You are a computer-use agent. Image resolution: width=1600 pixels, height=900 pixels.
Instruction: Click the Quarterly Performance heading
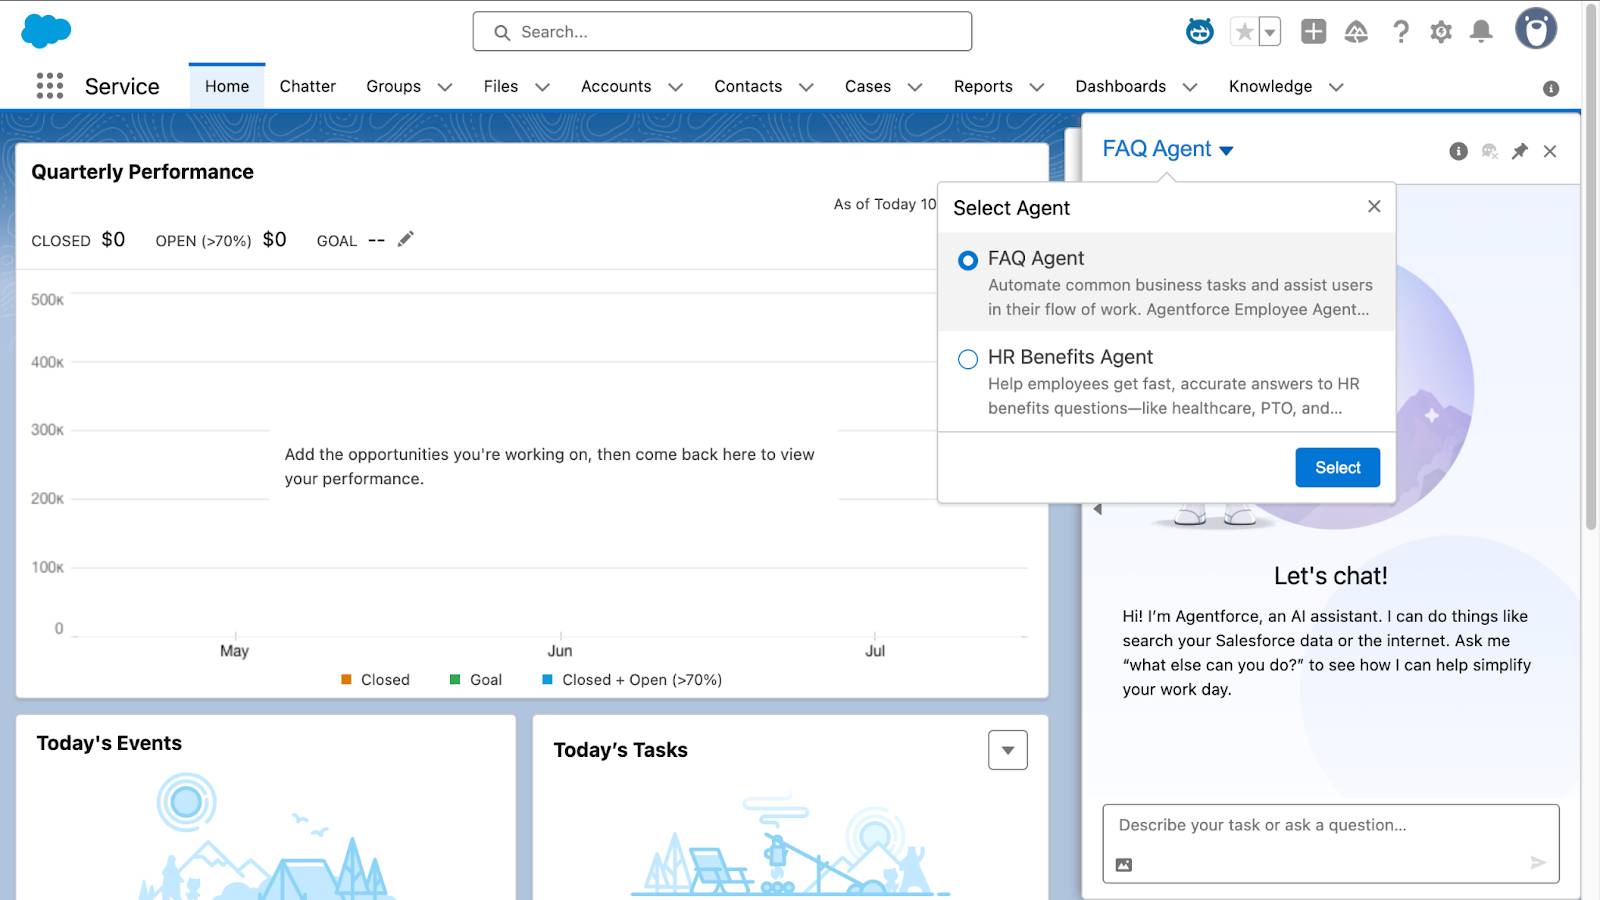click(x=142, y=172)
